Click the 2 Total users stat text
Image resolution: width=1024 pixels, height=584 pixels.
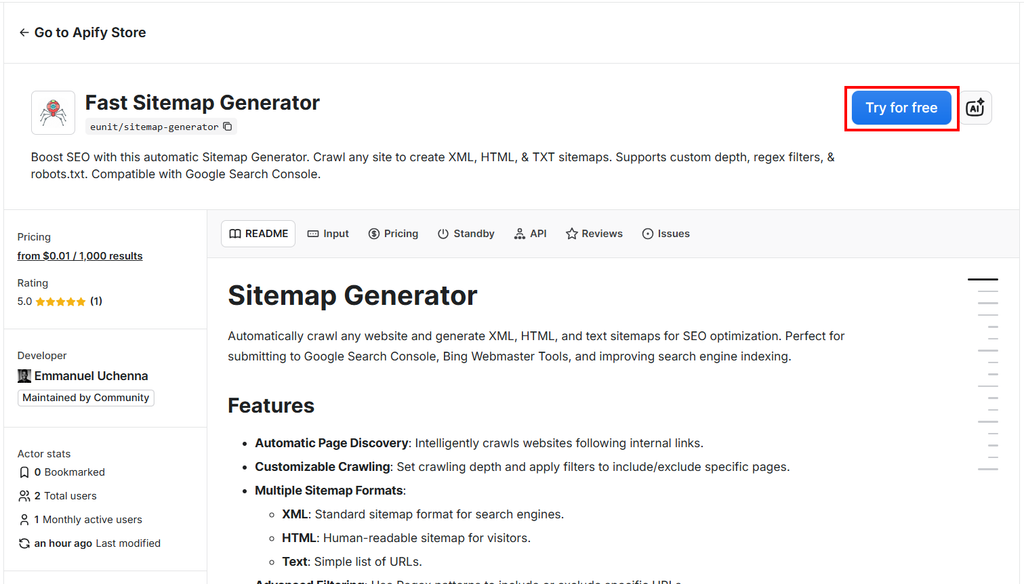[65, 496]
